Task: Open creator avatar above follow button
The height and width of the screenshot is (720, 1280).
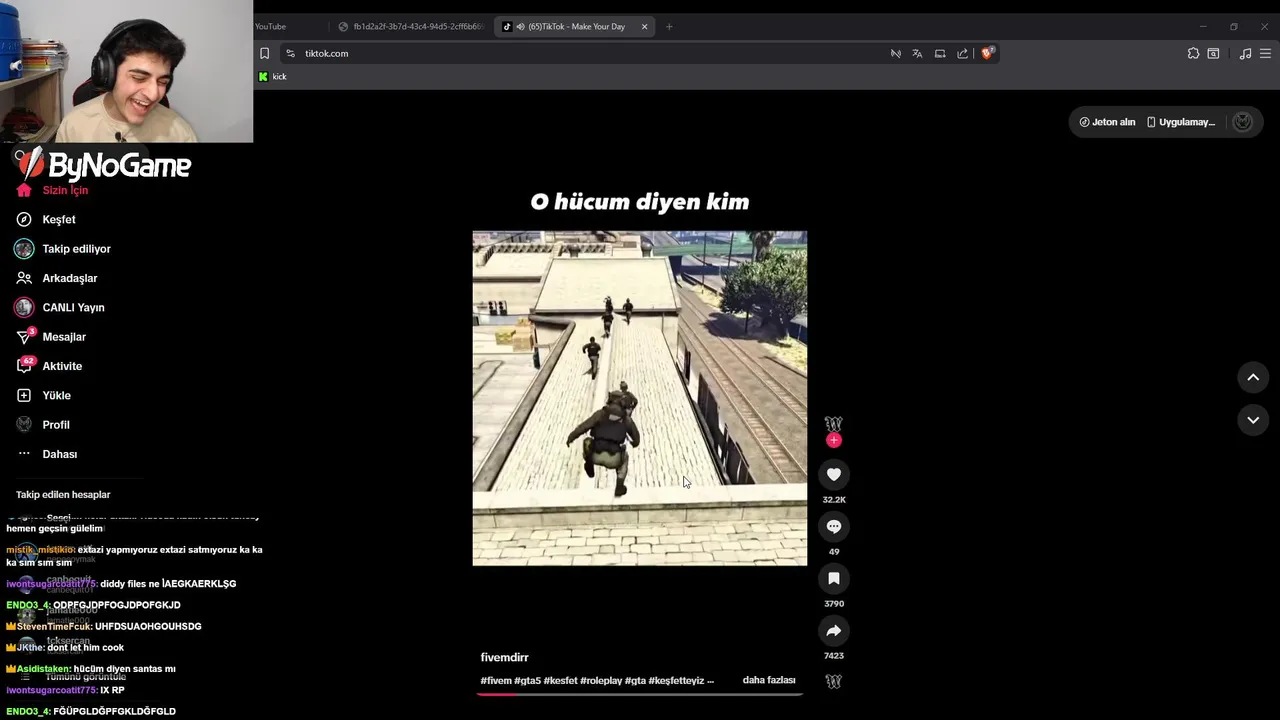Action: pyautogui.click(x=834, y=424)
